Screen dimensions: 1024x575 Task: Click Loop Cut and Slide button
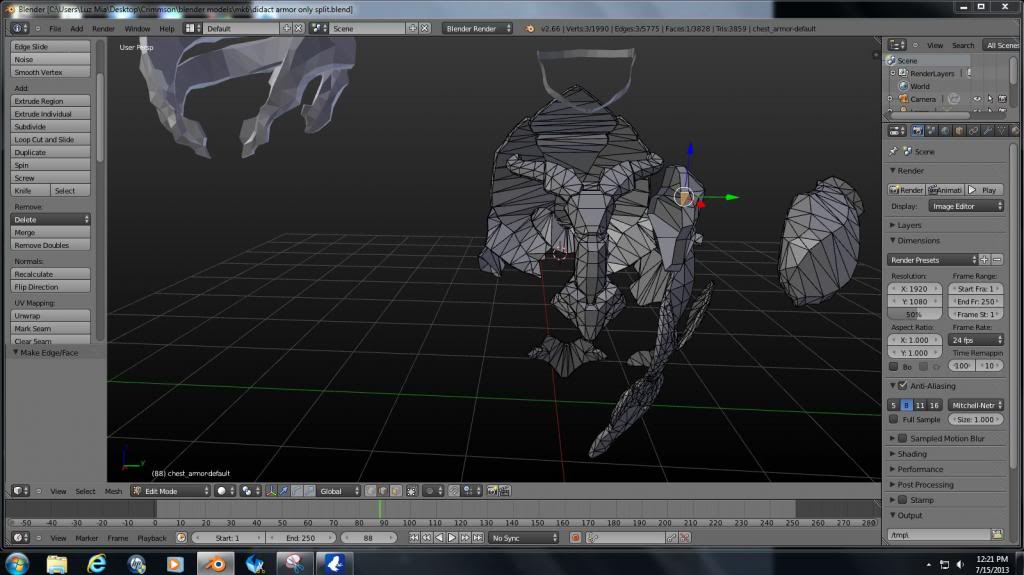click(50, 139)
